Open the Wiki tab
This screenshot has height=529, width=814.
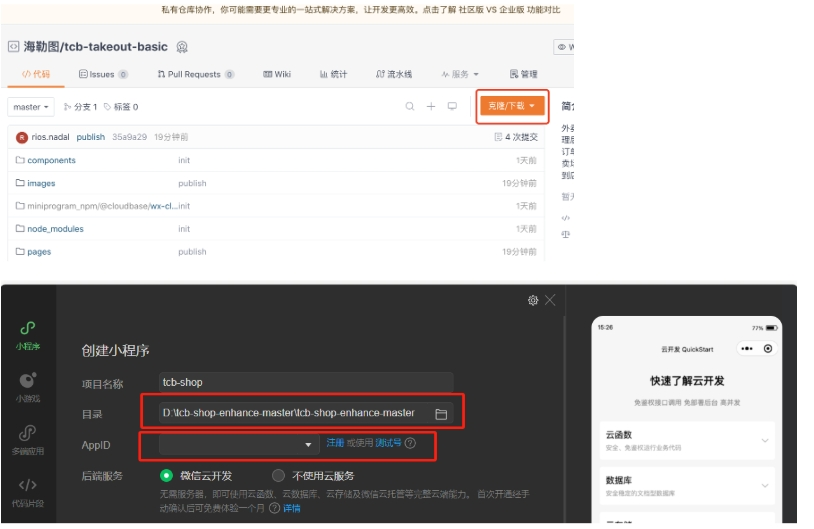[277, 74]
